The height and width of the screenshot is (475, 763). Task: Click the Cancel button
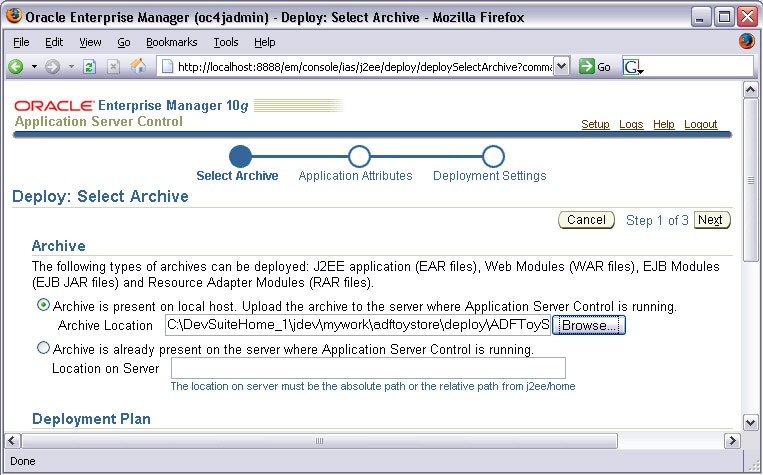(x=586, y=220)
